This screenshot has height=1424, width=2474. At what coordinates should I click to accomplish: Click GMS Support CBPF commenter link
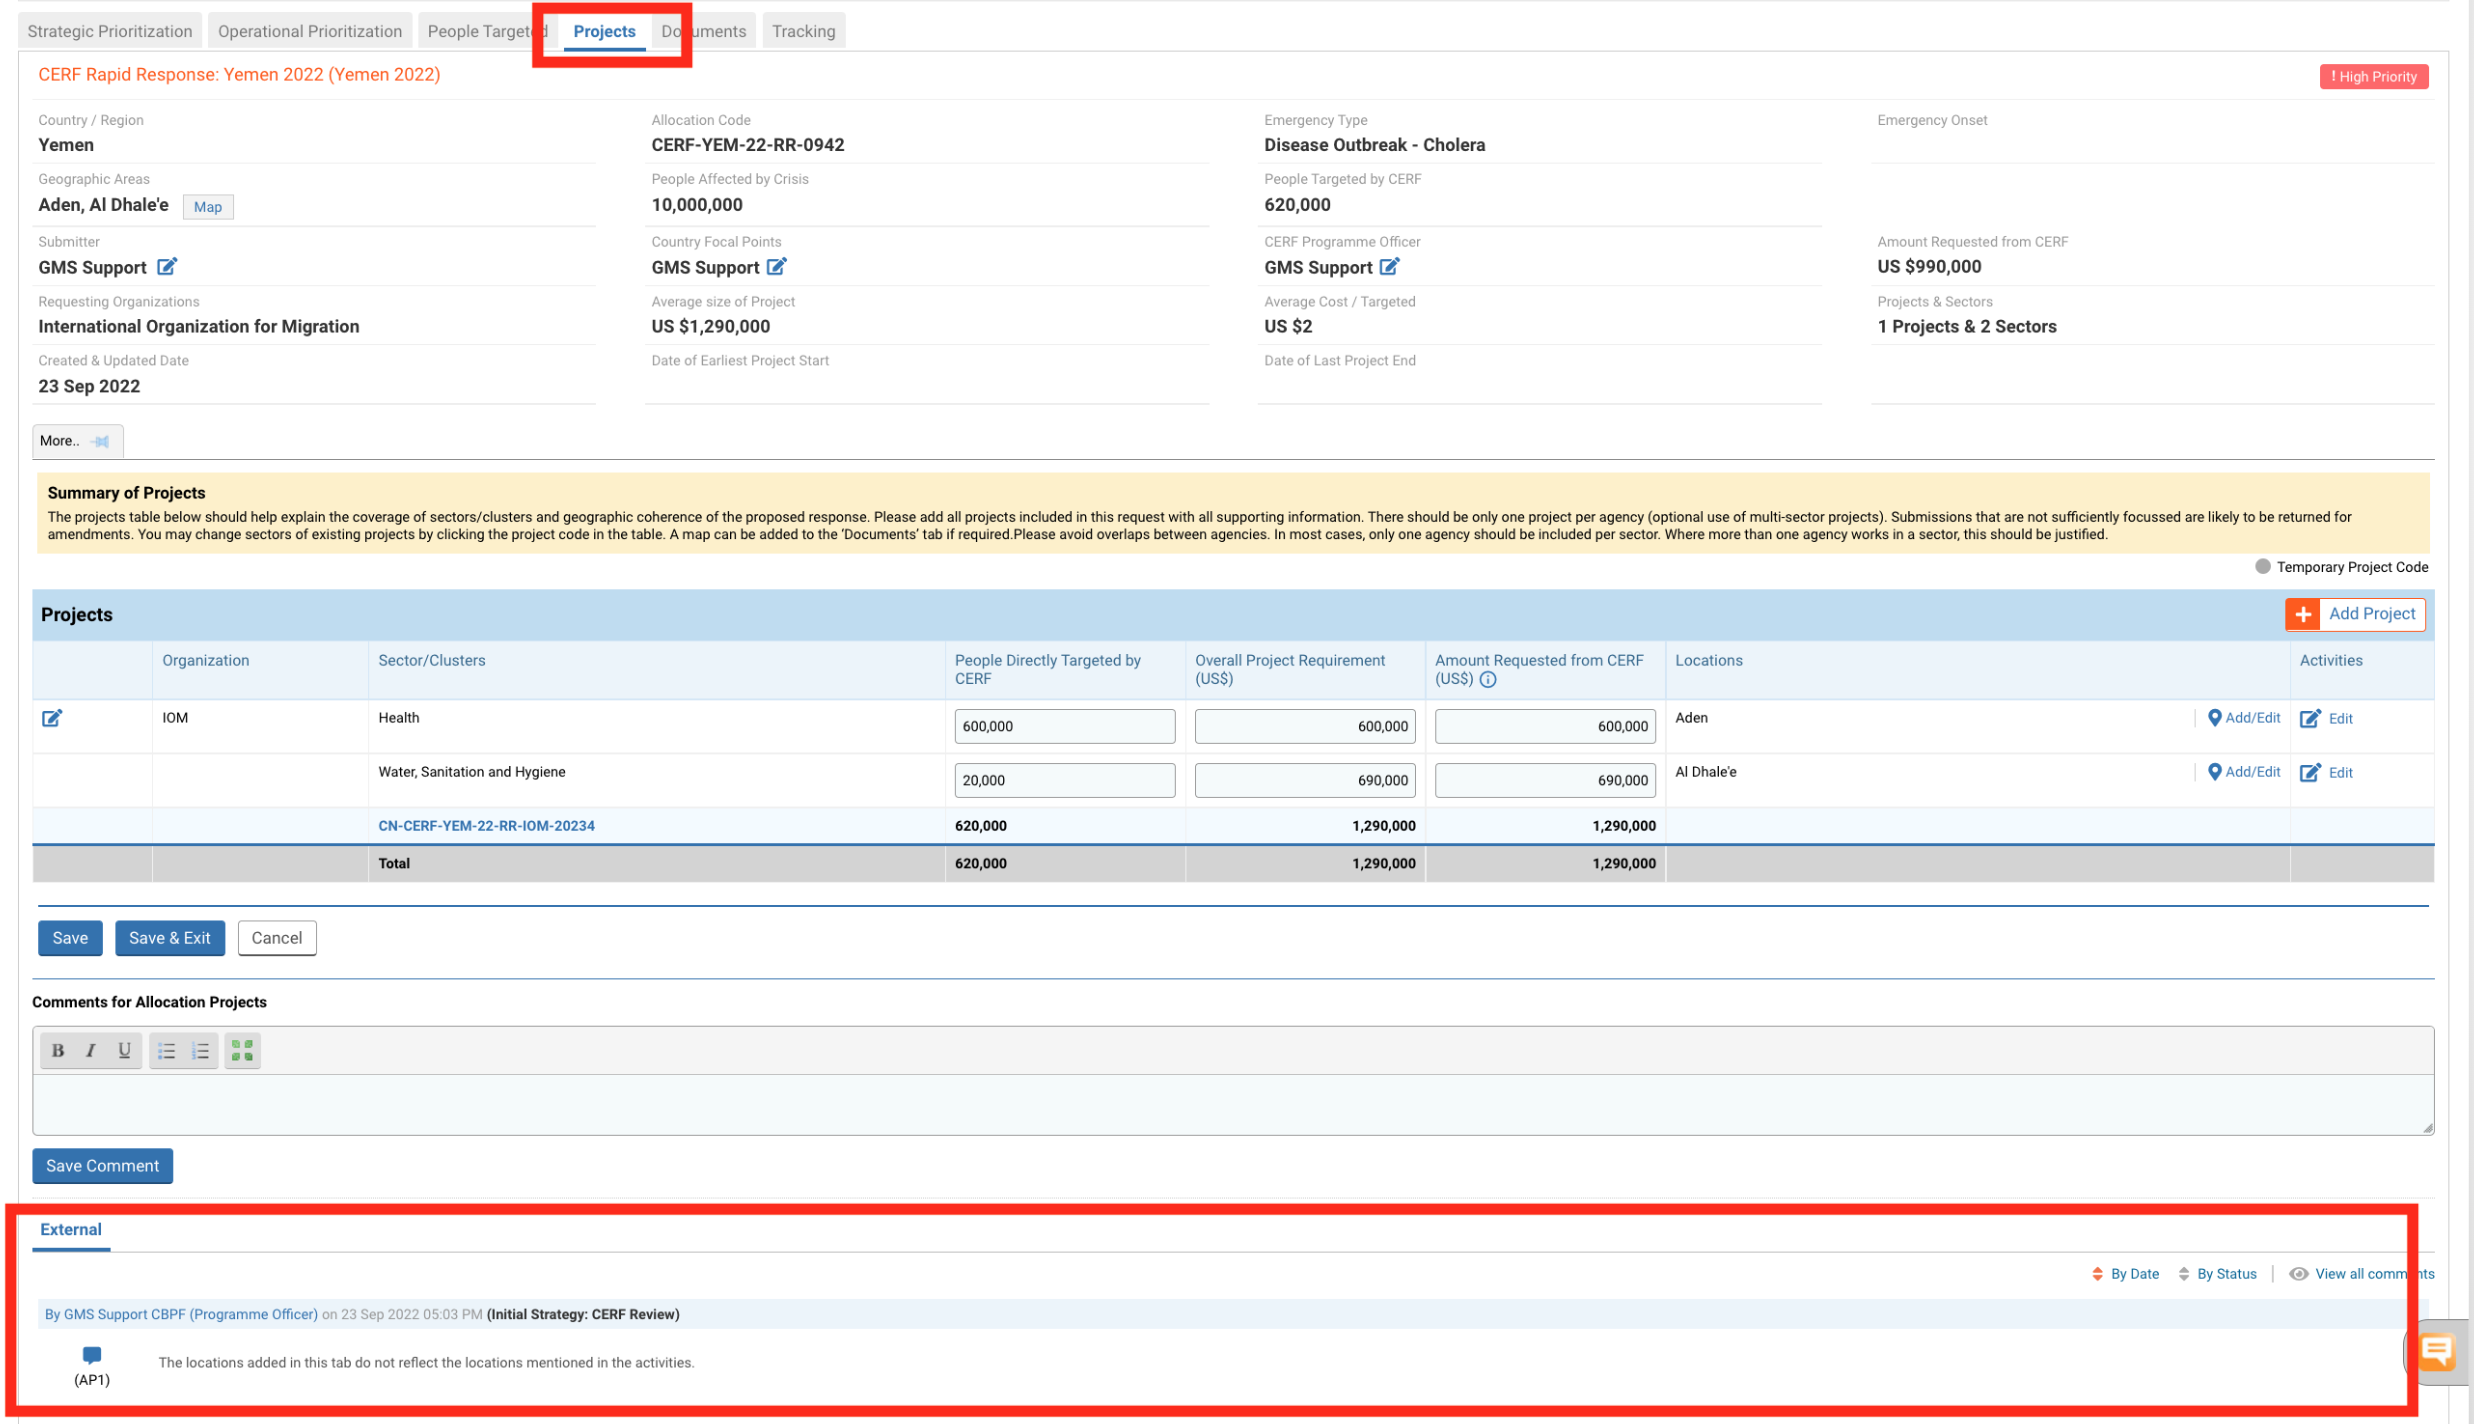coord(181,1314)
